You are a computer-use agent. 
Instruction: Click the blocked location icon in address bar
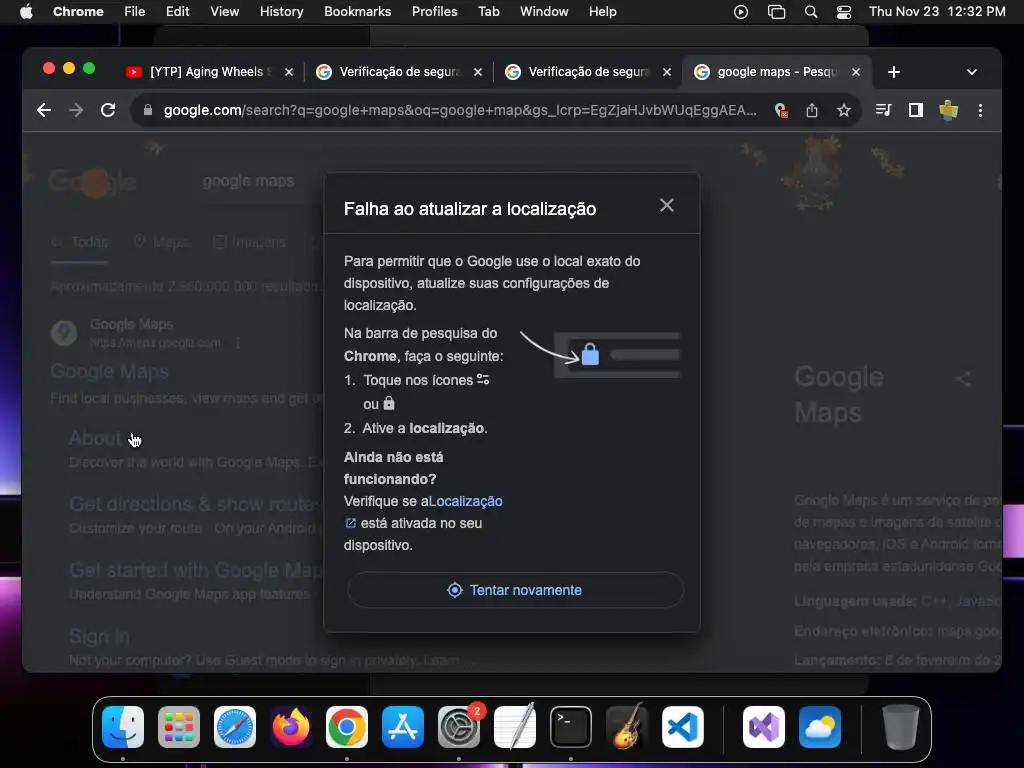781,110
